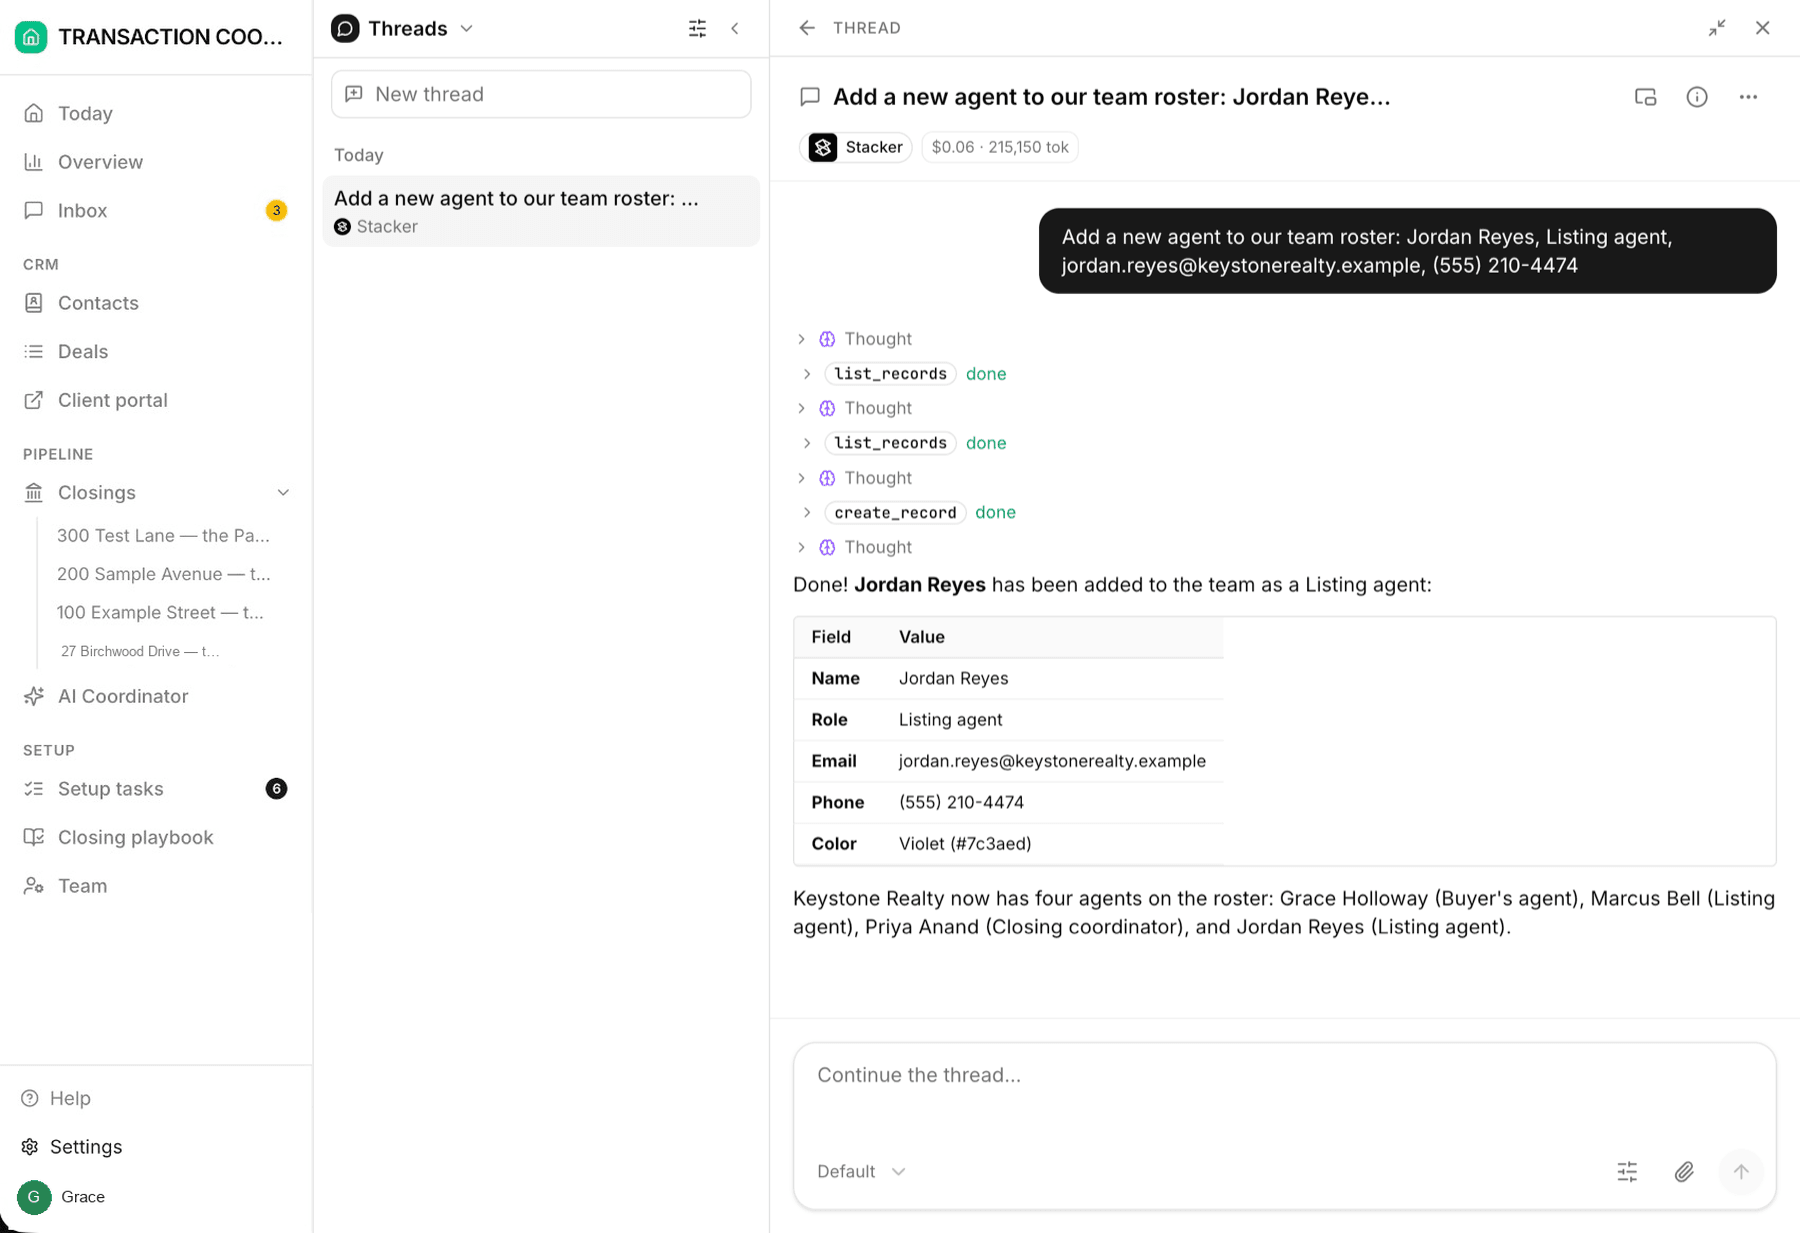Open the more options ellipsis menu

click(1748, 97)
